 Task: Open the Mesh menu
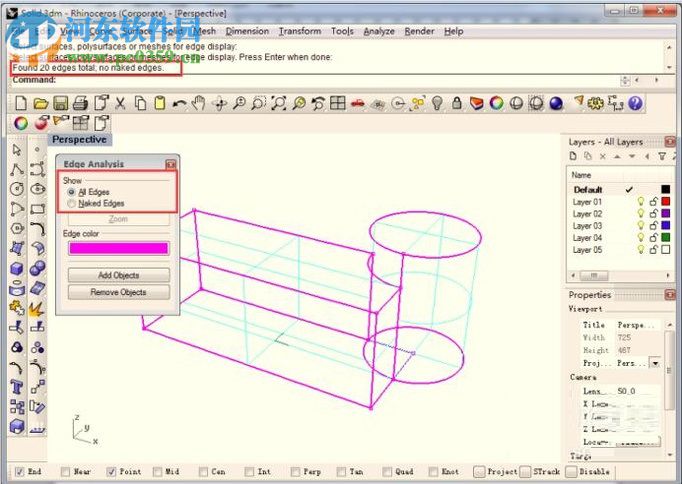click(x=204, y=31)
